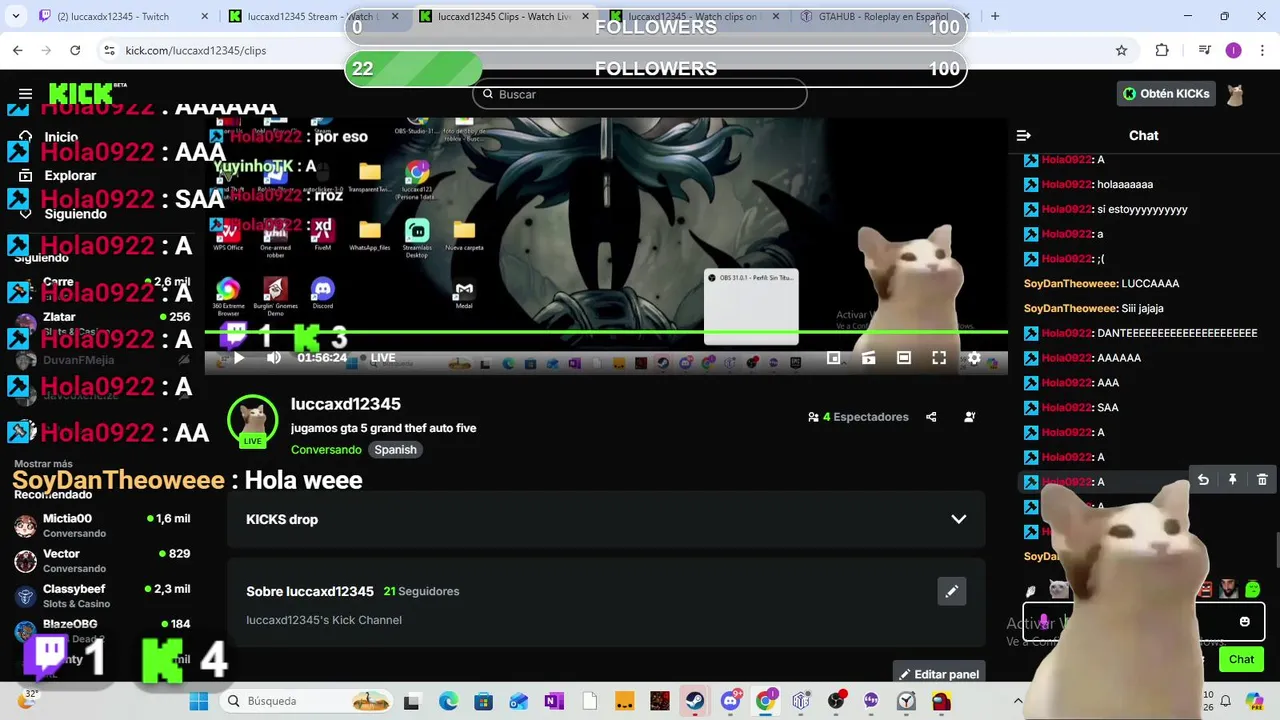Edit the Sobre luccaxd12345 panel
This screenshot has height=720, width=1280.
tap(952, 591)
